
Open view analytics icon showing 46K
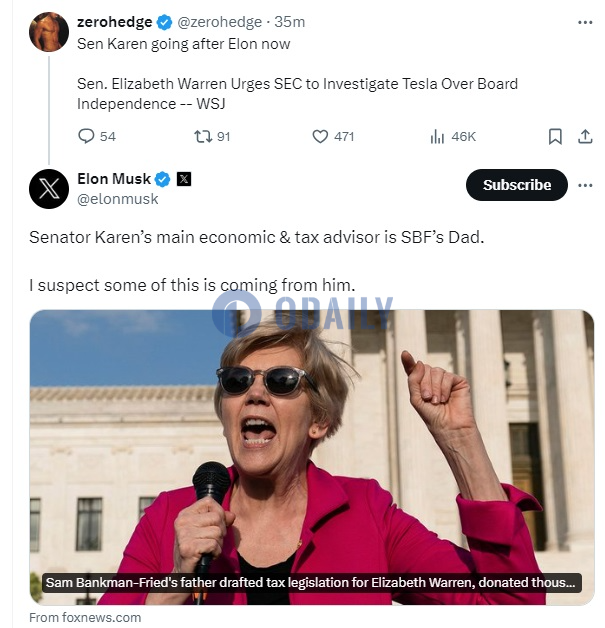(x=437, y=136)
